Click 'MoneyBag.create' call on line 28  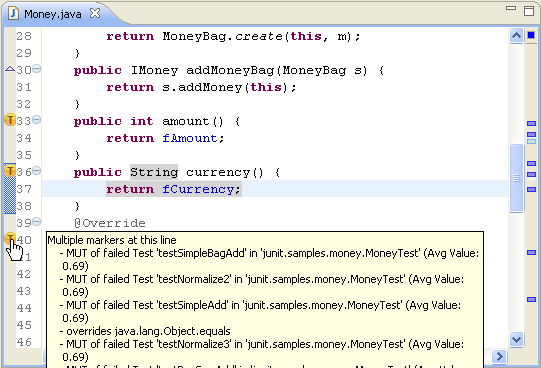(222, 36)
